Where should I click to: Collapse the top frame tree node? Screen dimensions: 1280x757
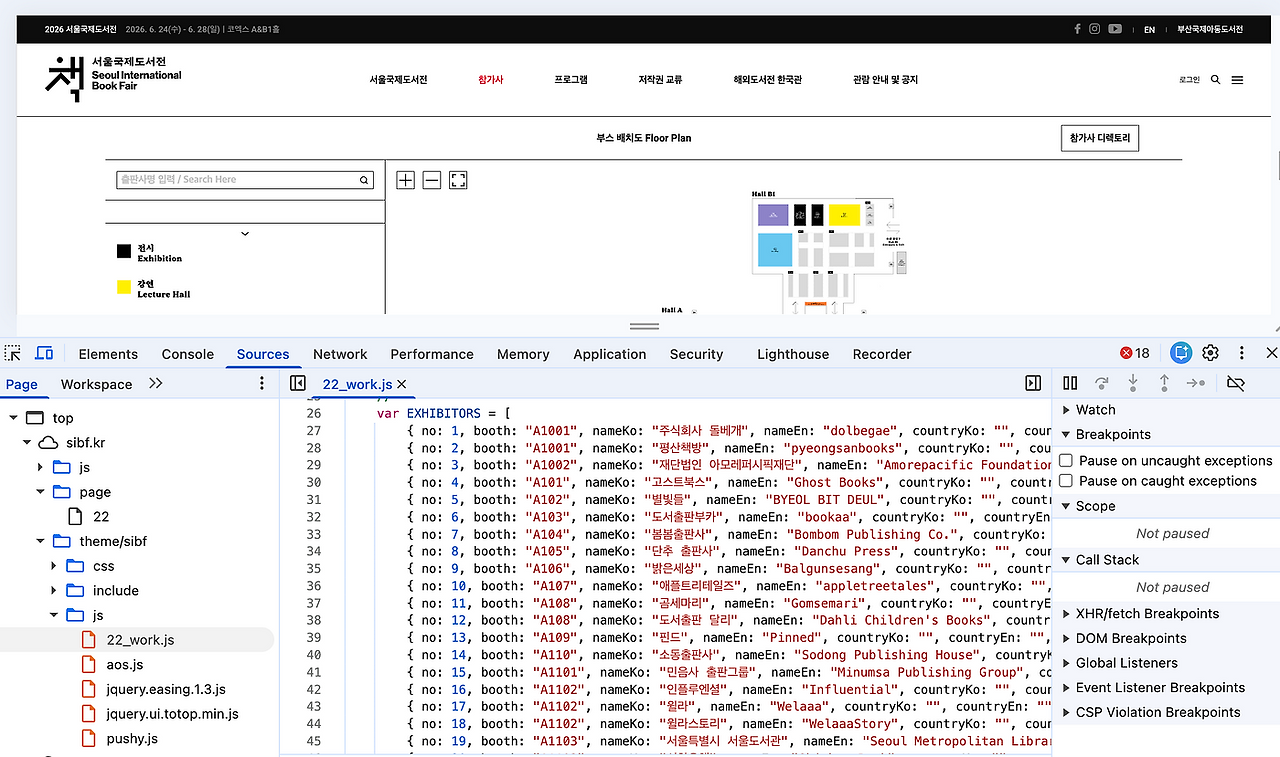[x=14, y=418]
